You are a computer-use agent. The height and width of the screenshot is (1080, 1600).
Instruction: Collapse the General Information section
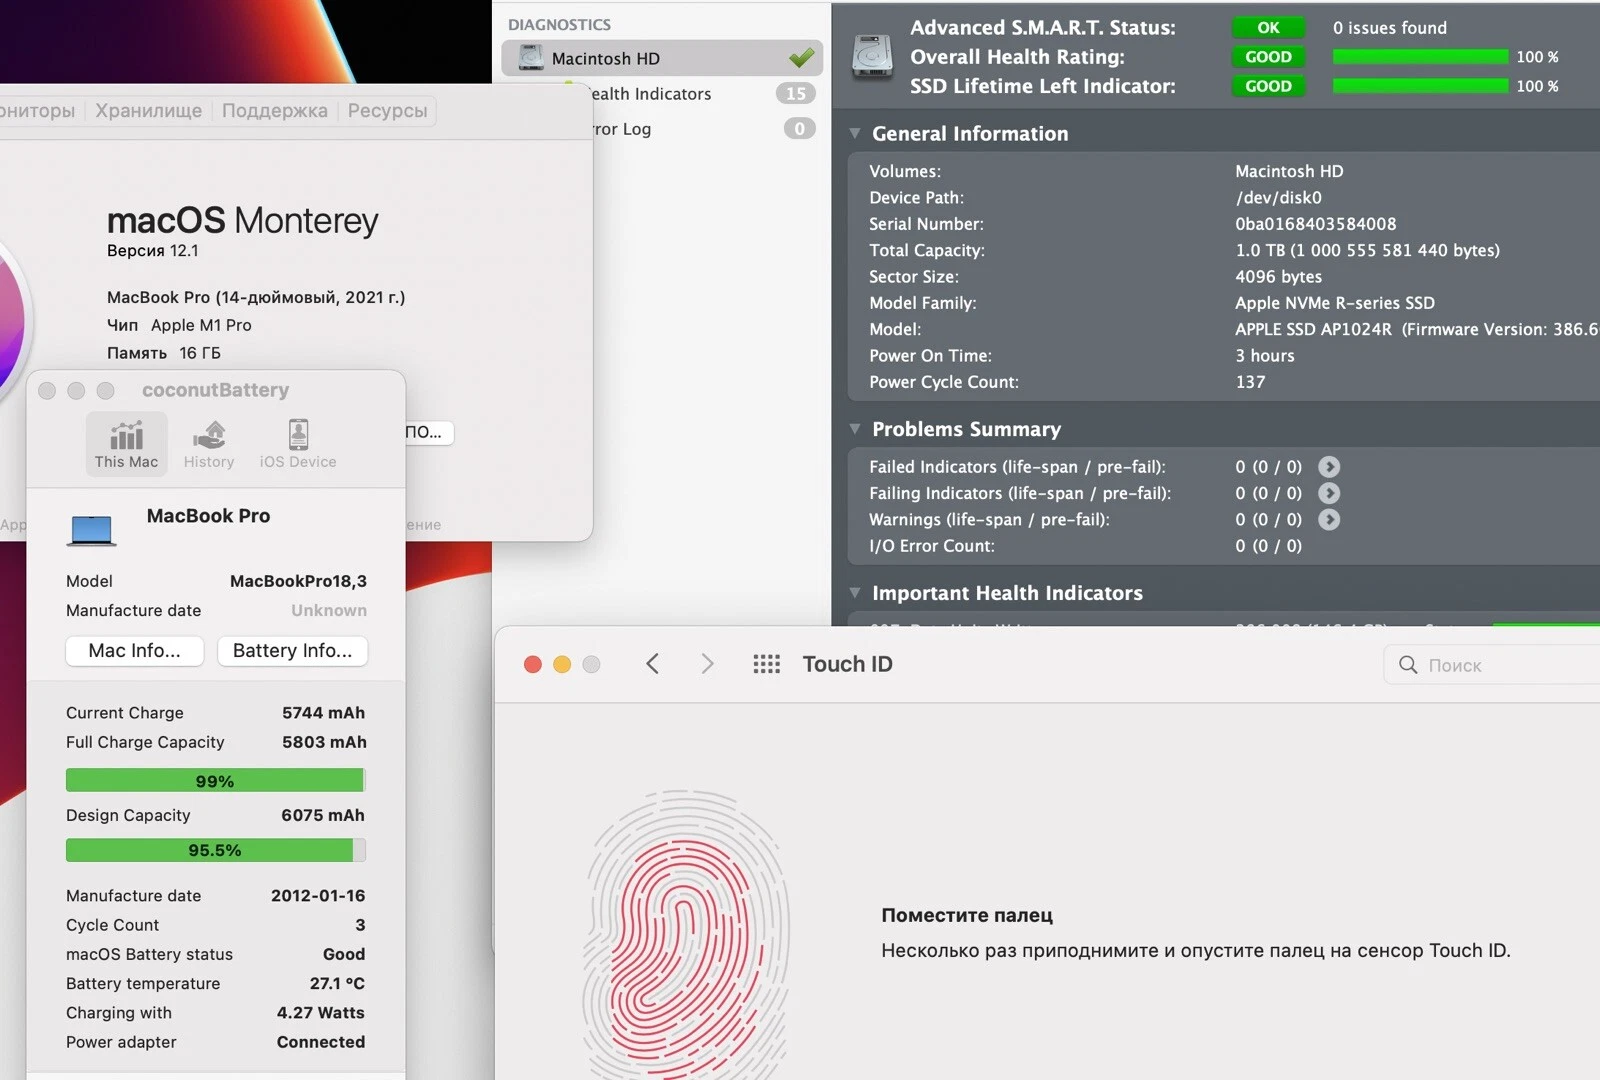pos(855,134)
